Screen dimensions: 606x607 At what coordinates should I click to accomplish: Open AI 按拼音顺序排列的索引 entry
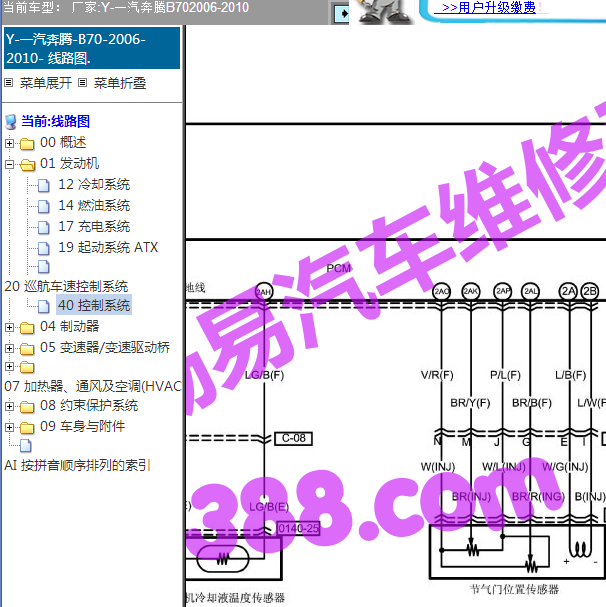pyautogui.click(x=77, y=465)
